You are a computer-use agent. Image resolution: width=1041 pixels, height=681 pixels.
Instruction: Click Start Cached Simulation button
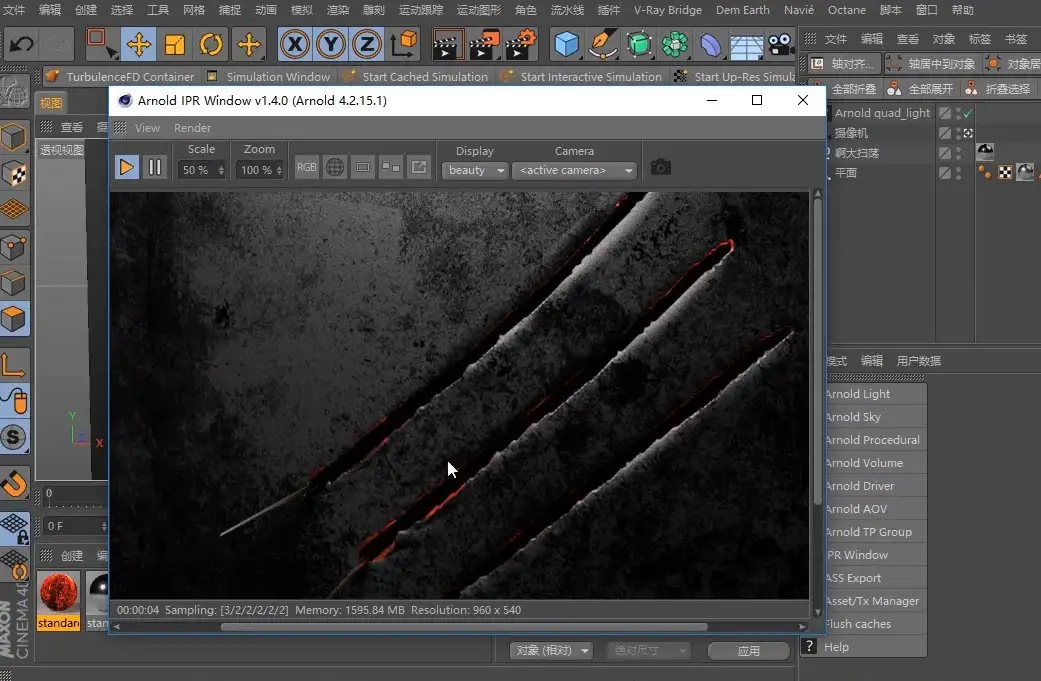point(416,76)
